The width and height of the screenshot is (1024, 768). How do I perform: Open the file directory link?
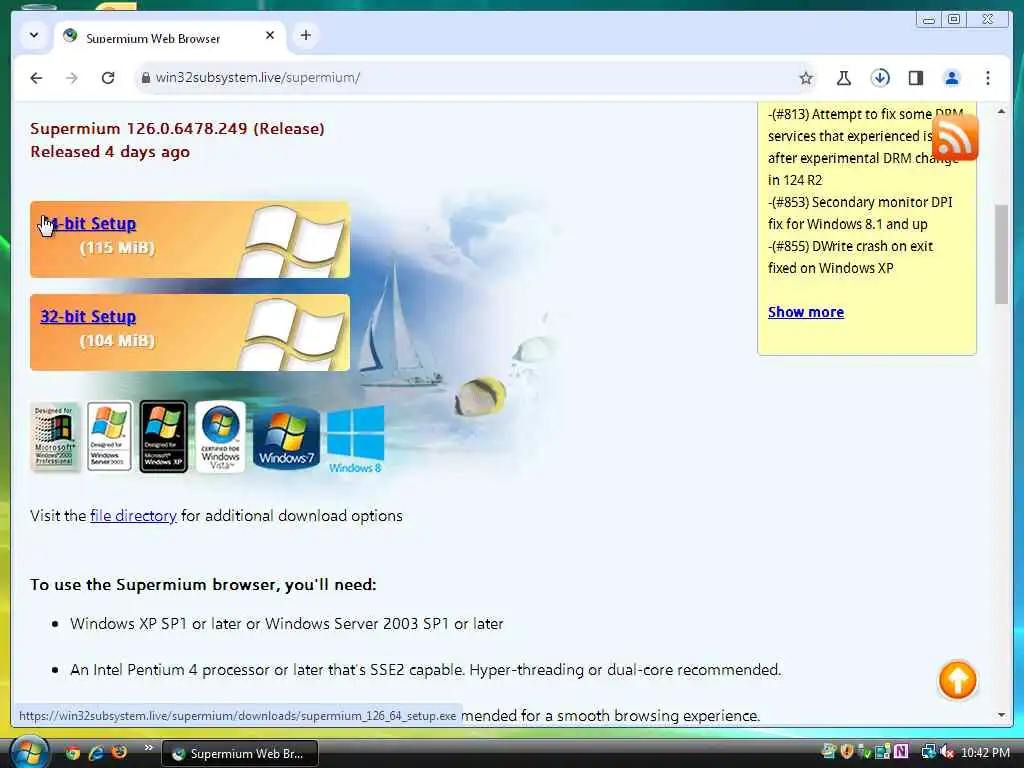click(x=133, y=516)
